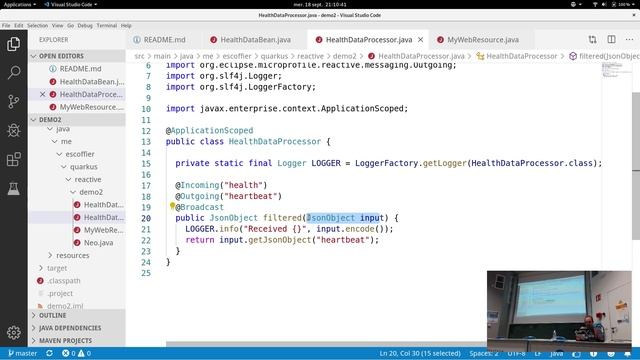640x360 pixels.
Task: Expand the Outline panel
Action: click(77, 316)
